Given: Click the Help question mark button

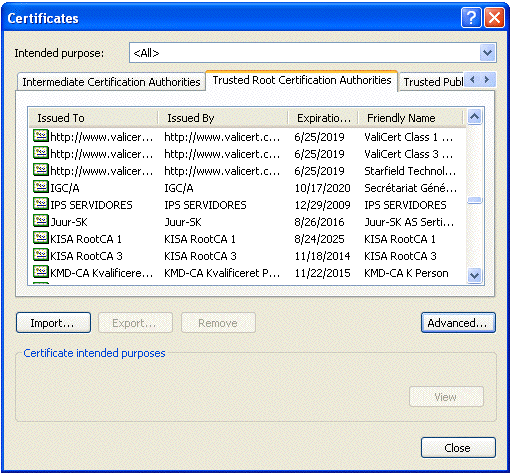Looking at the screenshot, I should coord(471,18).
